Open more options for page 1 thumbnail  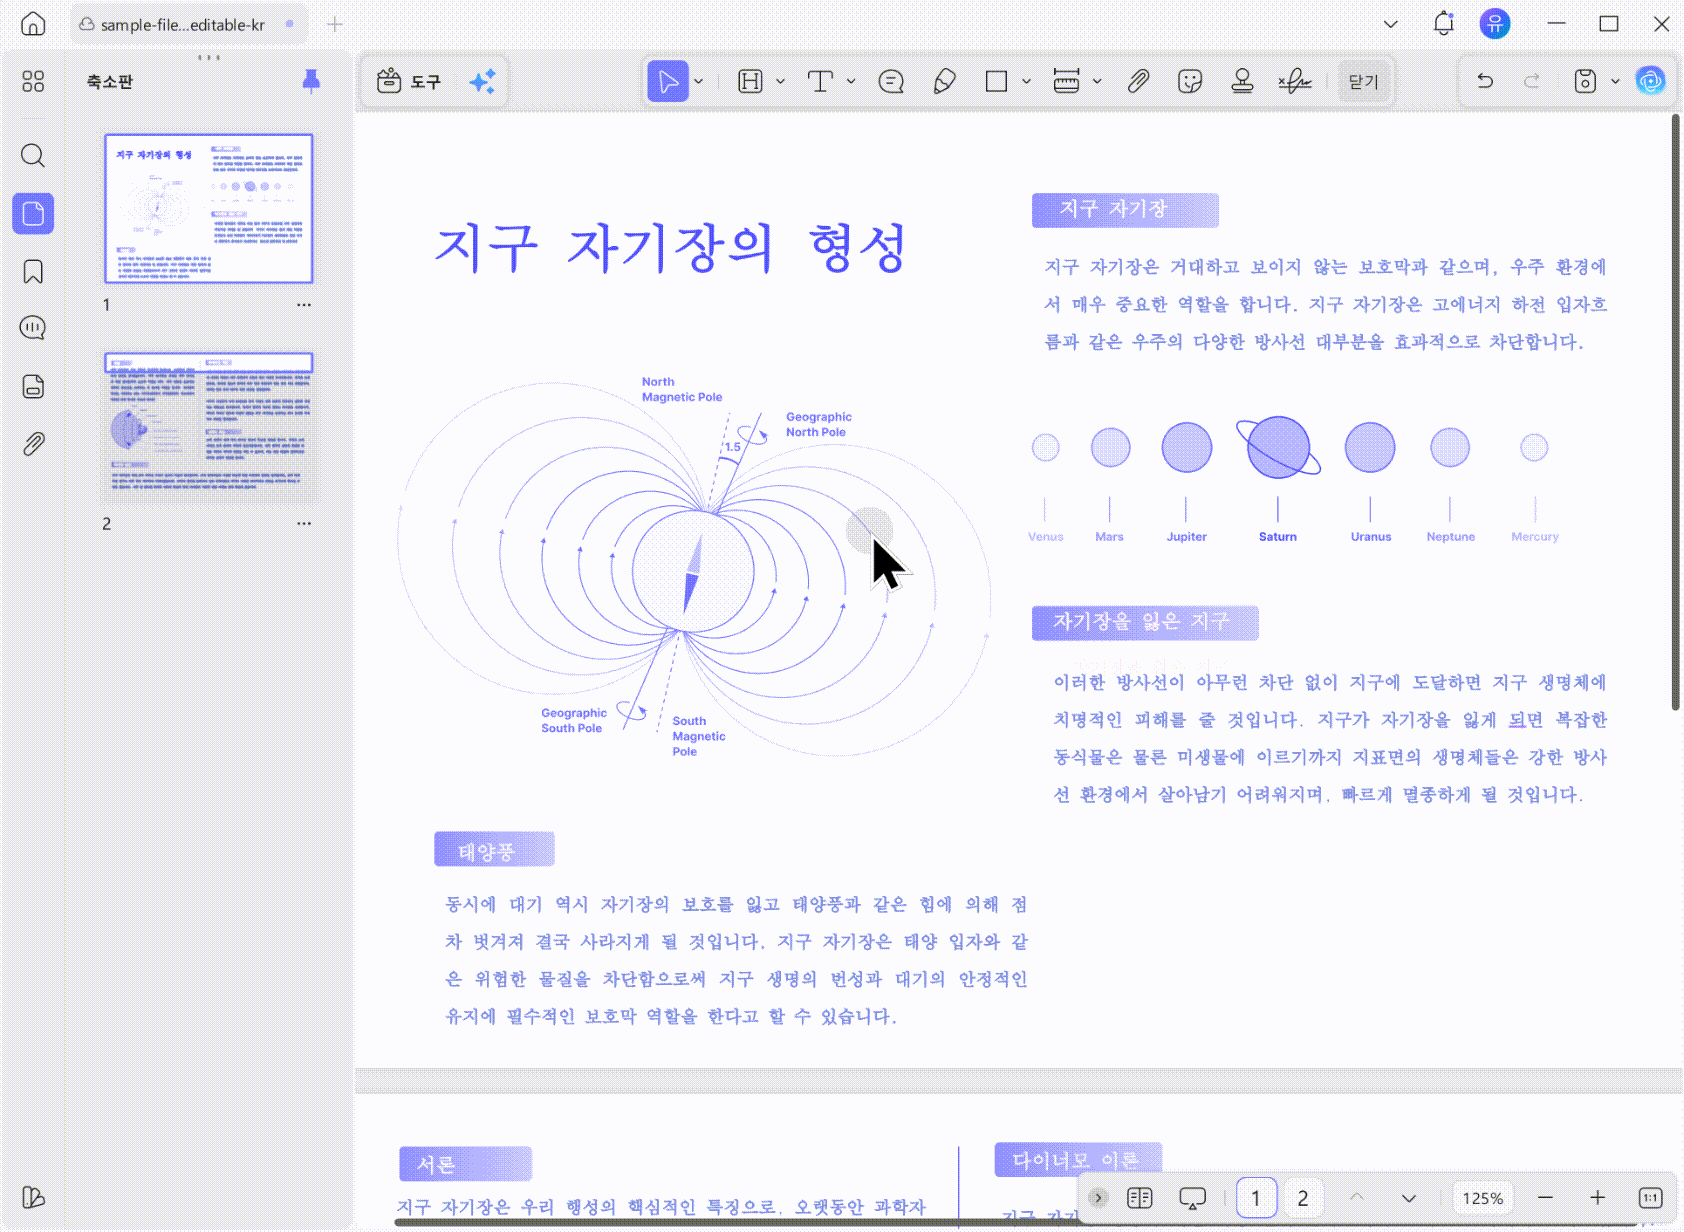(304, 305)
